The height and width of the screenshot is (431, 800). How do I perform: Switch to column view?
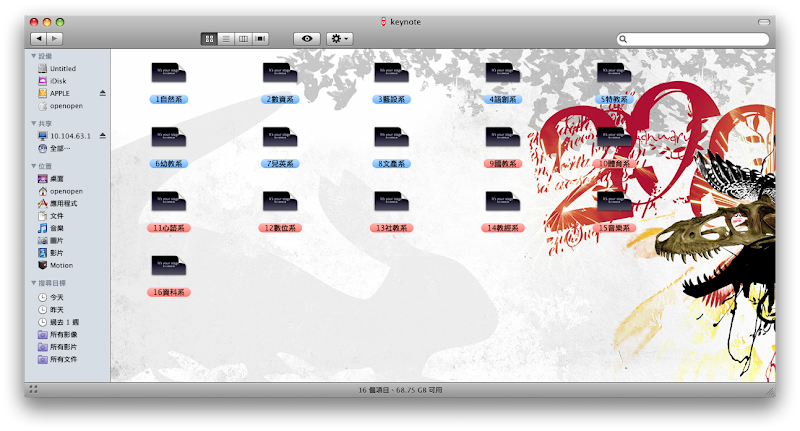(243, 39)
